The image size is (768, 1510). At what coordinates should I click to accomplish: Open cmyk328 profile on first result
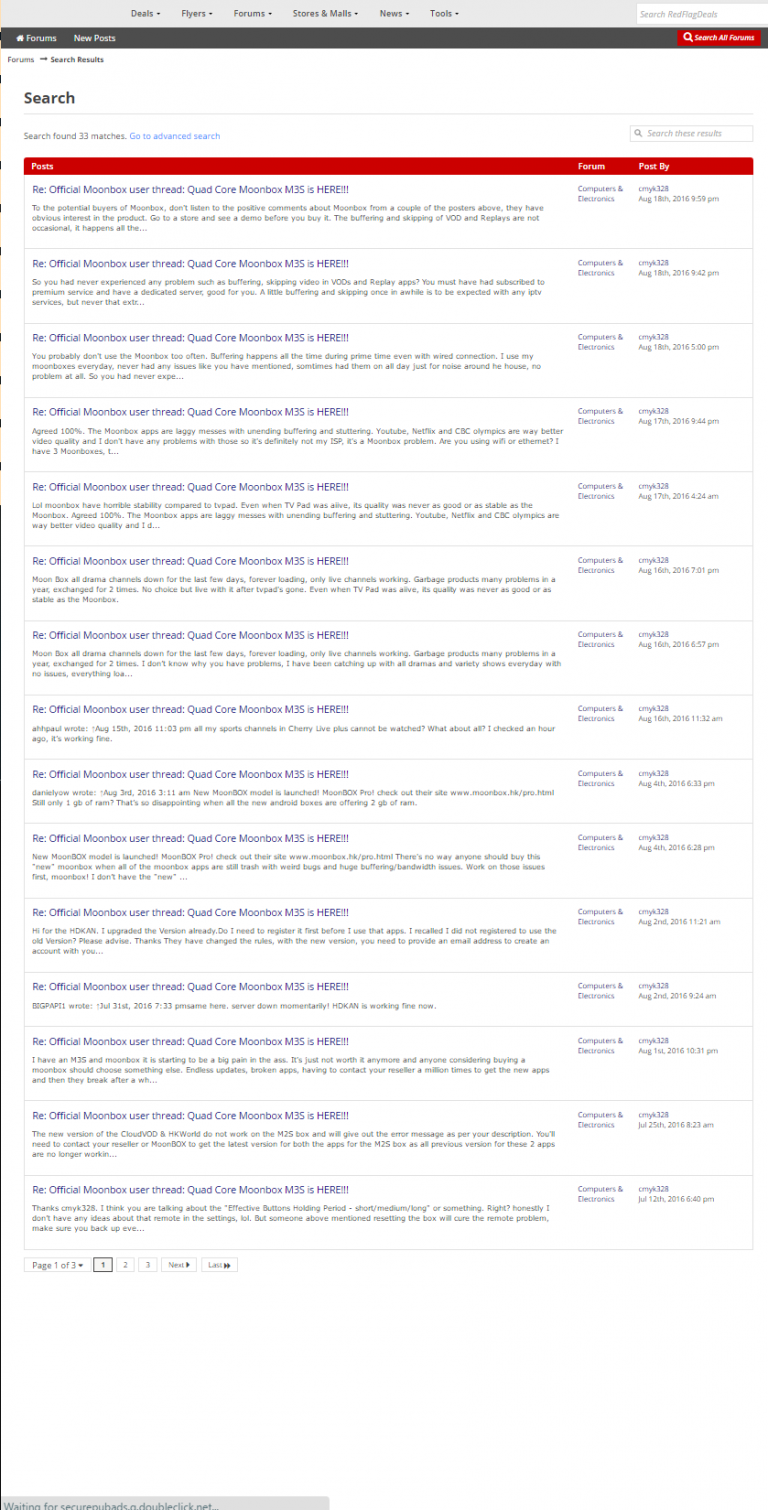point(653,189)
